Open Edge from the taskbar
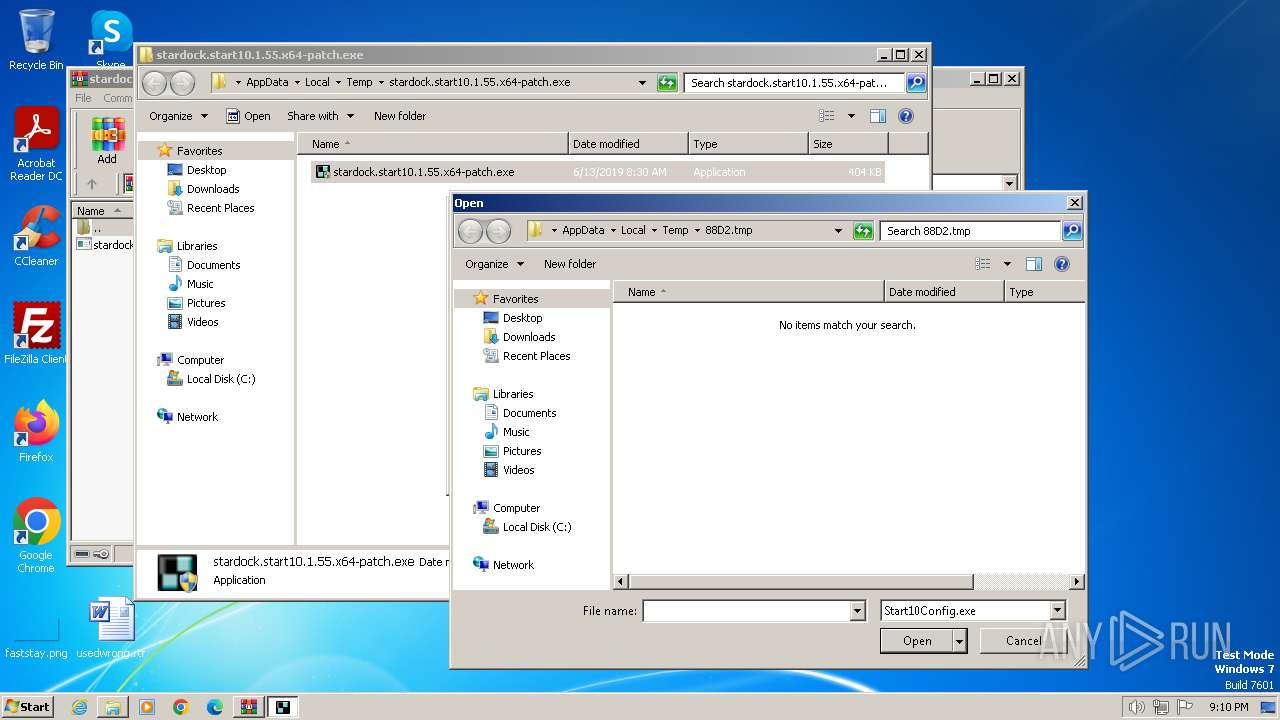 [x=215, y=707]
